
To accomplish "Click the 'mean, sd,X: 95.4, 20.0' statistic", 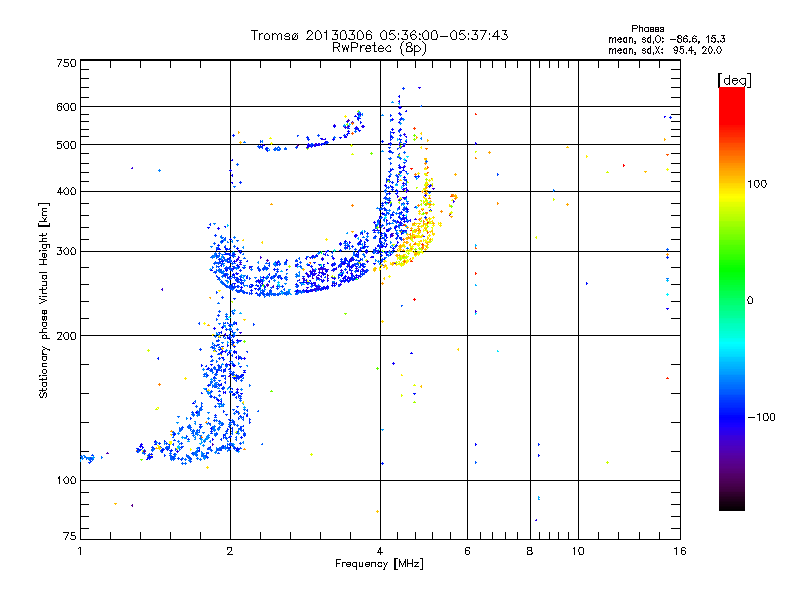I will [x=665, y=50].
